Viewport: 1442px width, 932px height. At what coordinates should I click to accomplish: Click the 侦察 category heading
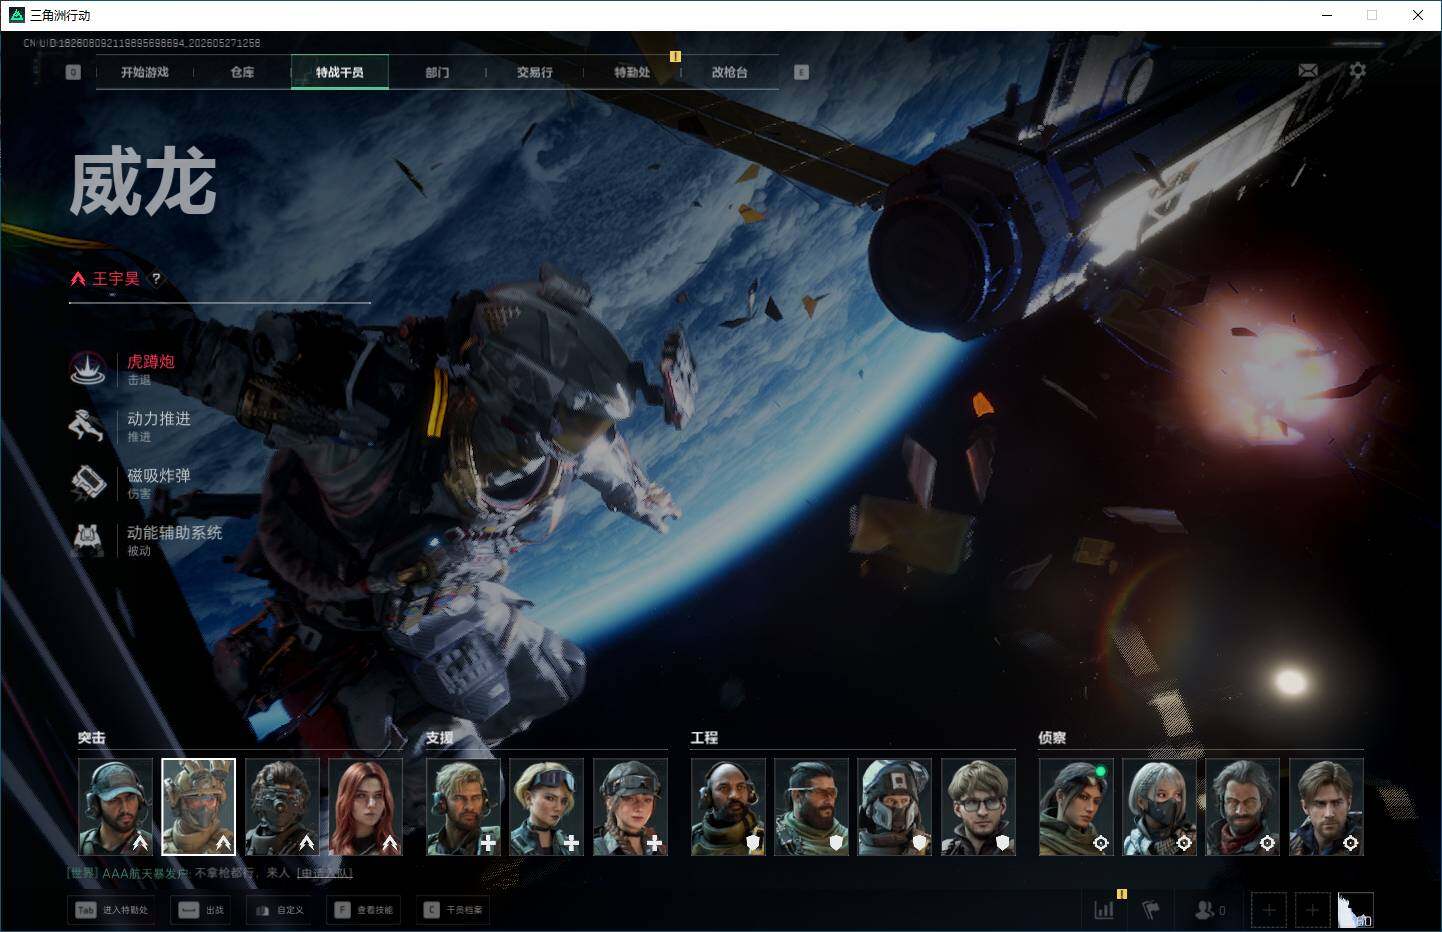coord(1052,738)
